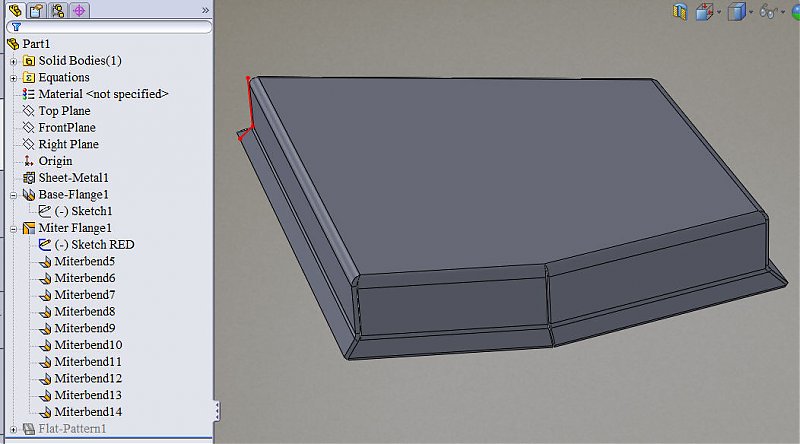This screenshot has width=800, height=444.
Task: Click the Display Style cube icon
Action: point(736,11)
